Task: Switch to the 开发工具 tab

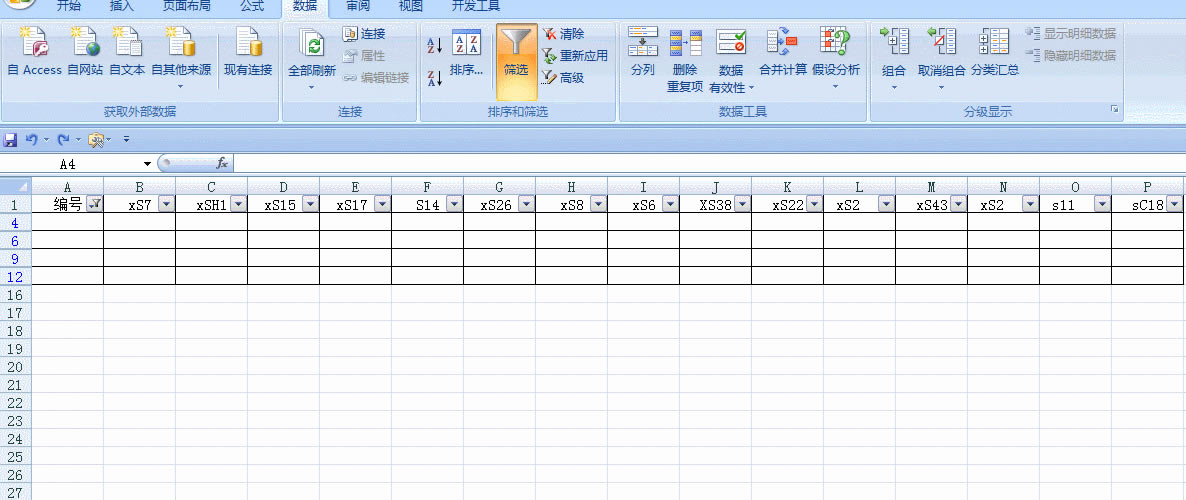Action: [x=476, y=7]
